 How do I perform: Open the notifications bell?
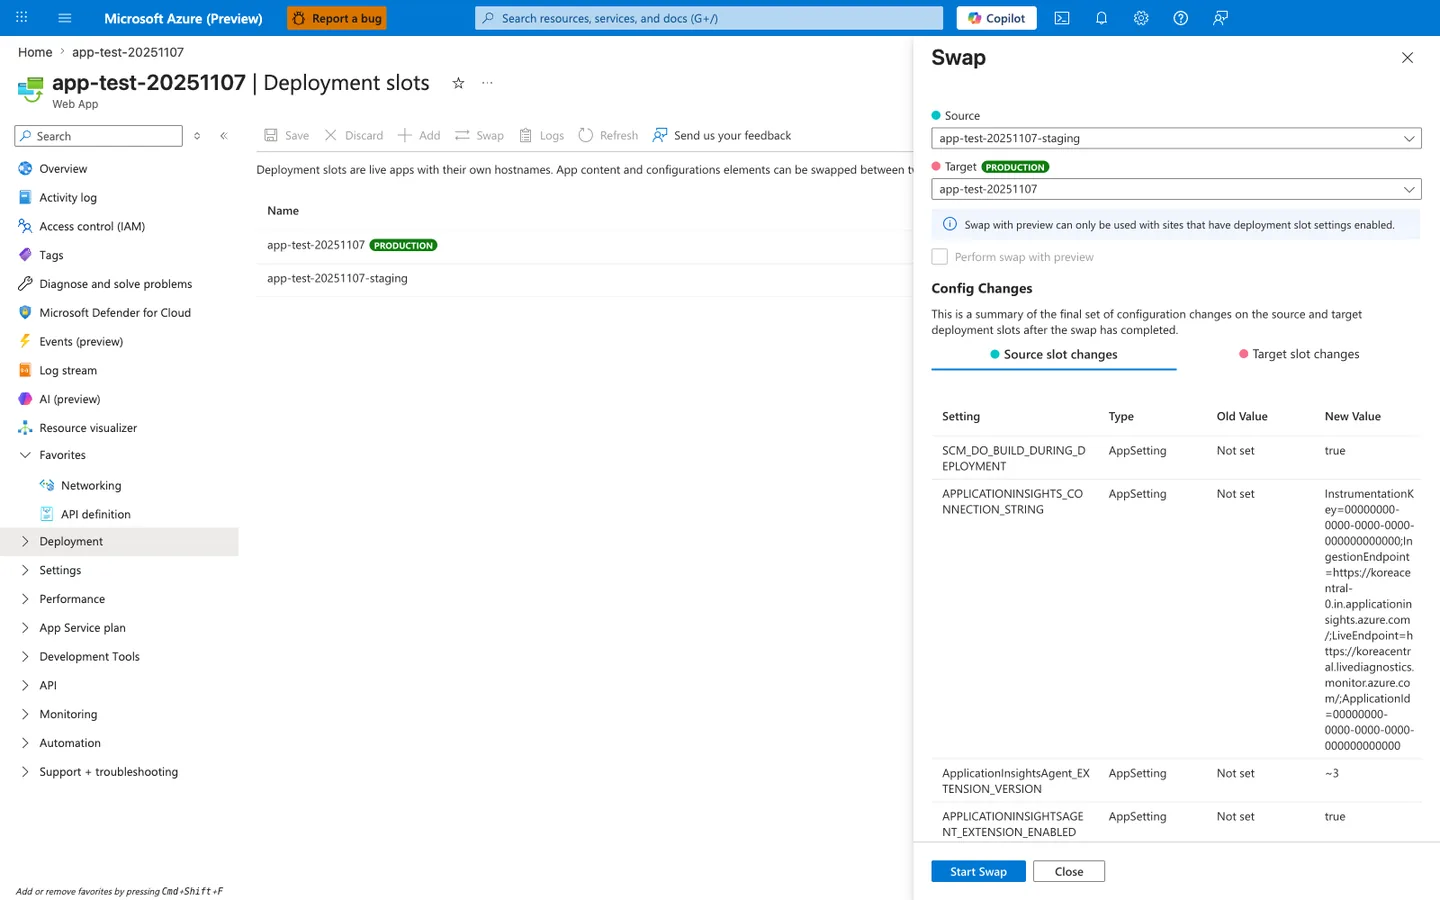[x=1101, y=18]
